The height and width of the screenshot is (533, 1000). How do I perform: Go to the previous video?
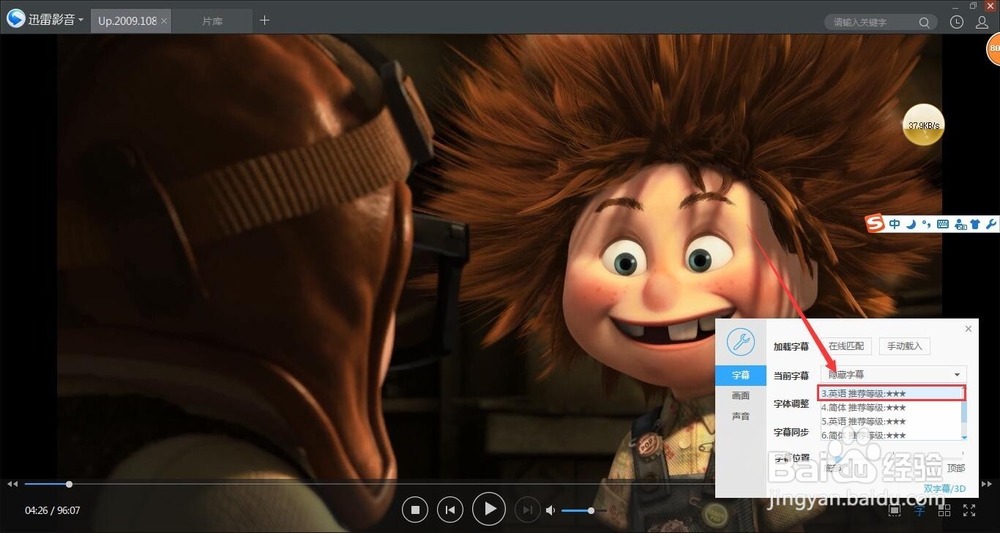450,509
